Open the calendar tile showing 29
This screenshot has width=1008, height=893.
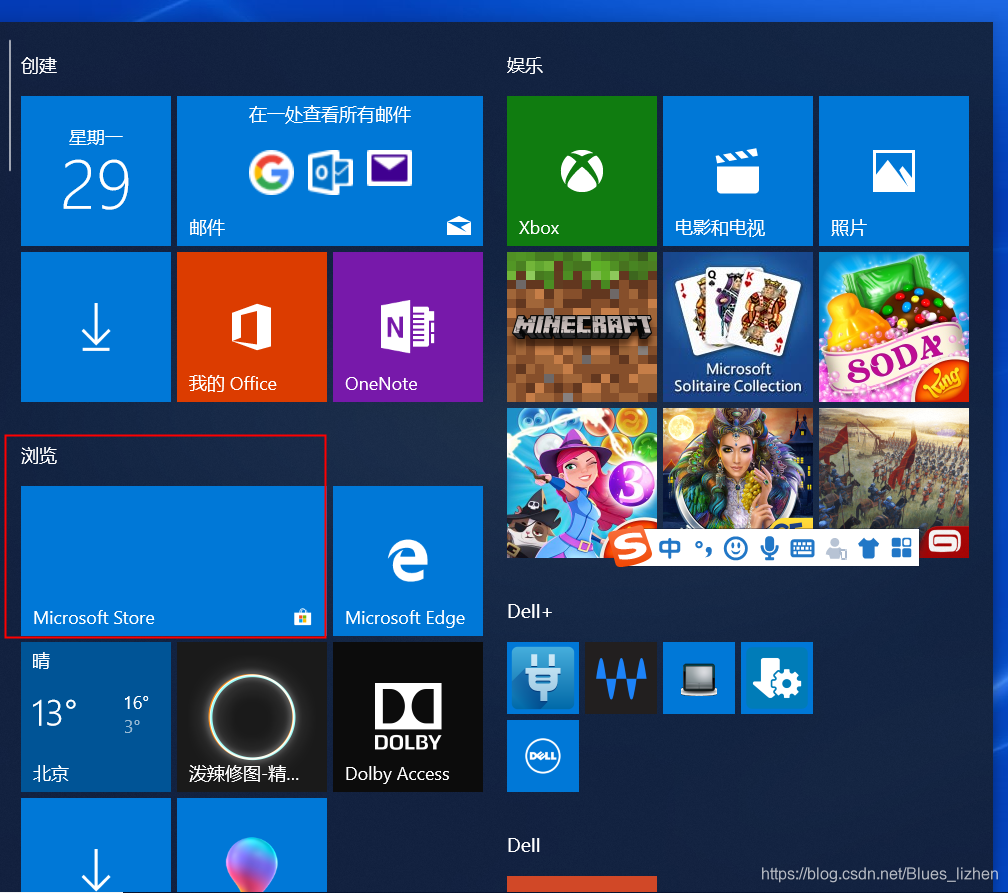[96, 170]
